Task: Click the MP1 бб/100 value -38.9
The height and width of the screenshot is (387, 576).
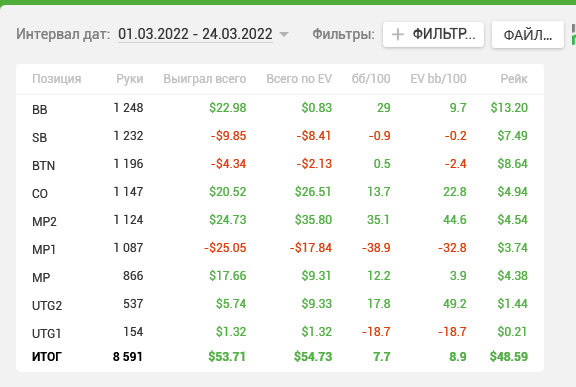Action: click(x=376, y=247)
